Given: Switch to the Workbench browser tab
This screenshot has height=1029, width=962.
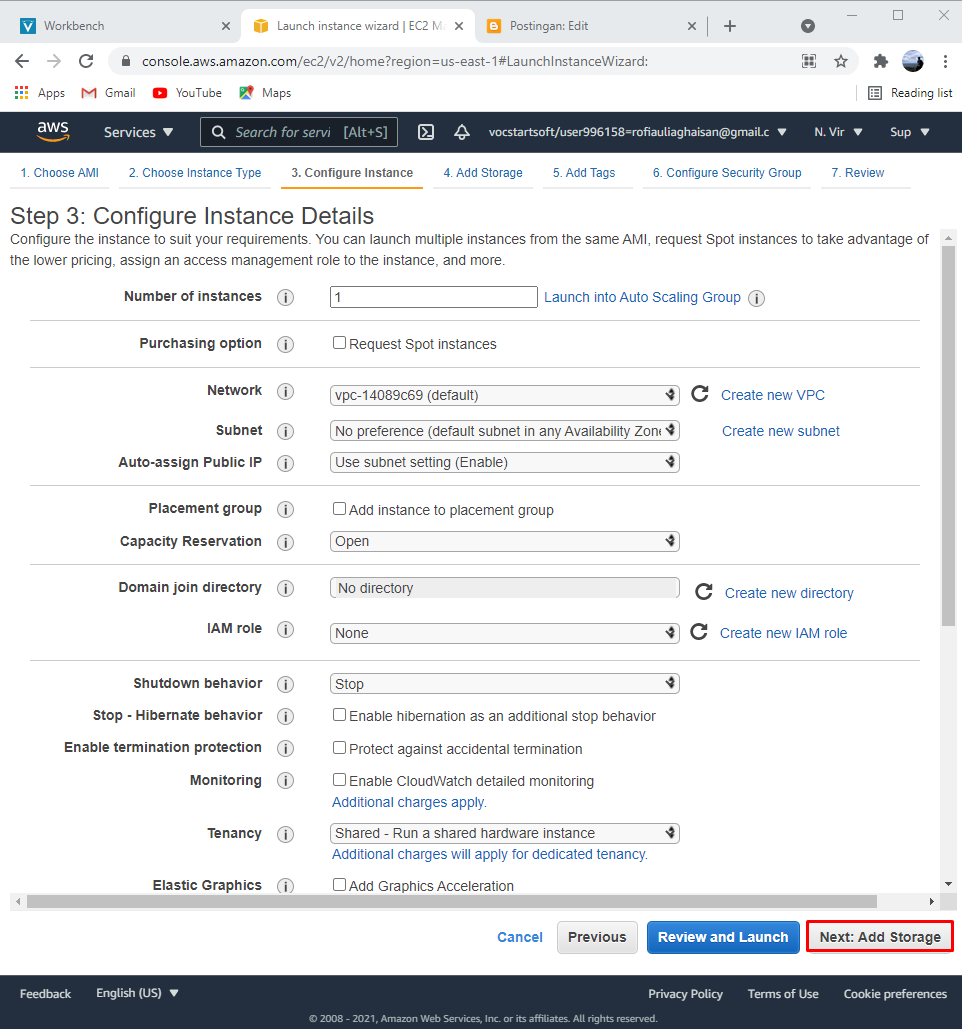Looking at the screenshot, I should click(125, 26).
